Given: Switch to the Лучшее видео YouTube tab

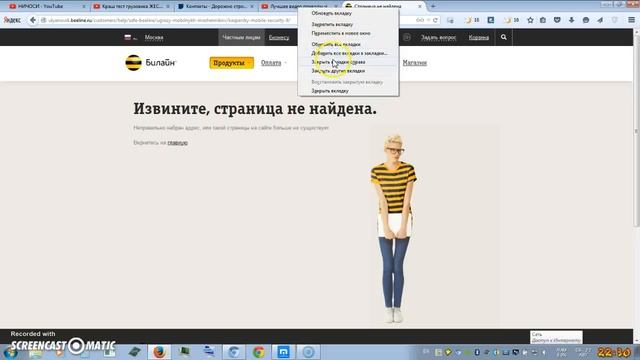Looking at the screenshot, I should tap(299, 6).
